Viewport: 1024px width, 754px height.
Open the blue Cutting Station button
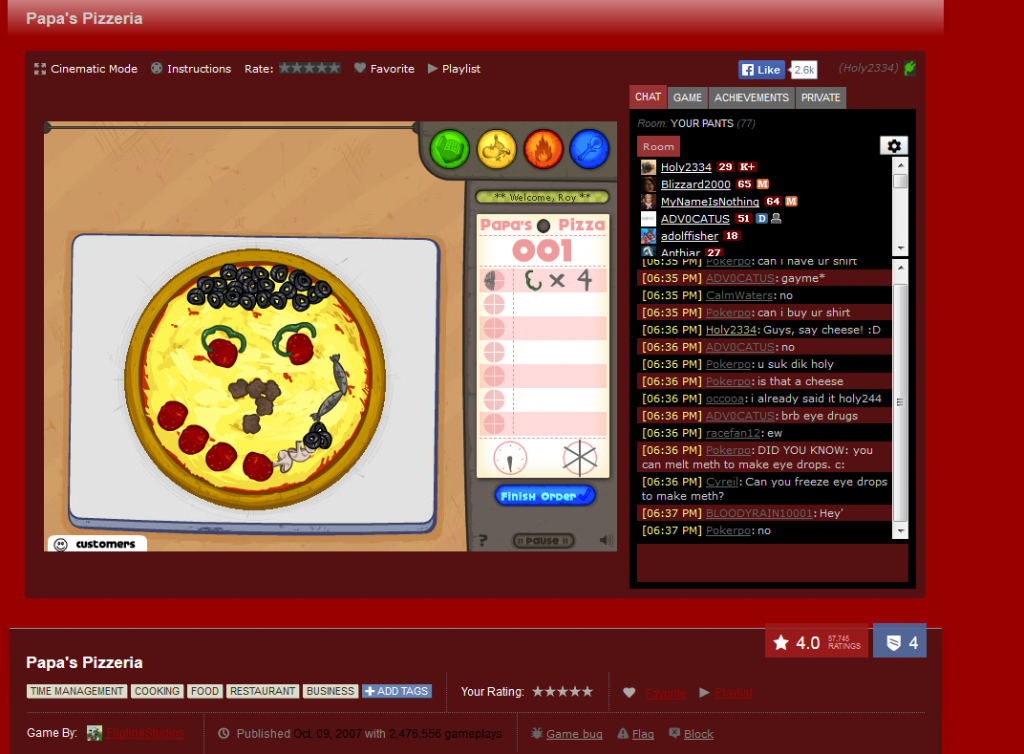pos(590,149)
